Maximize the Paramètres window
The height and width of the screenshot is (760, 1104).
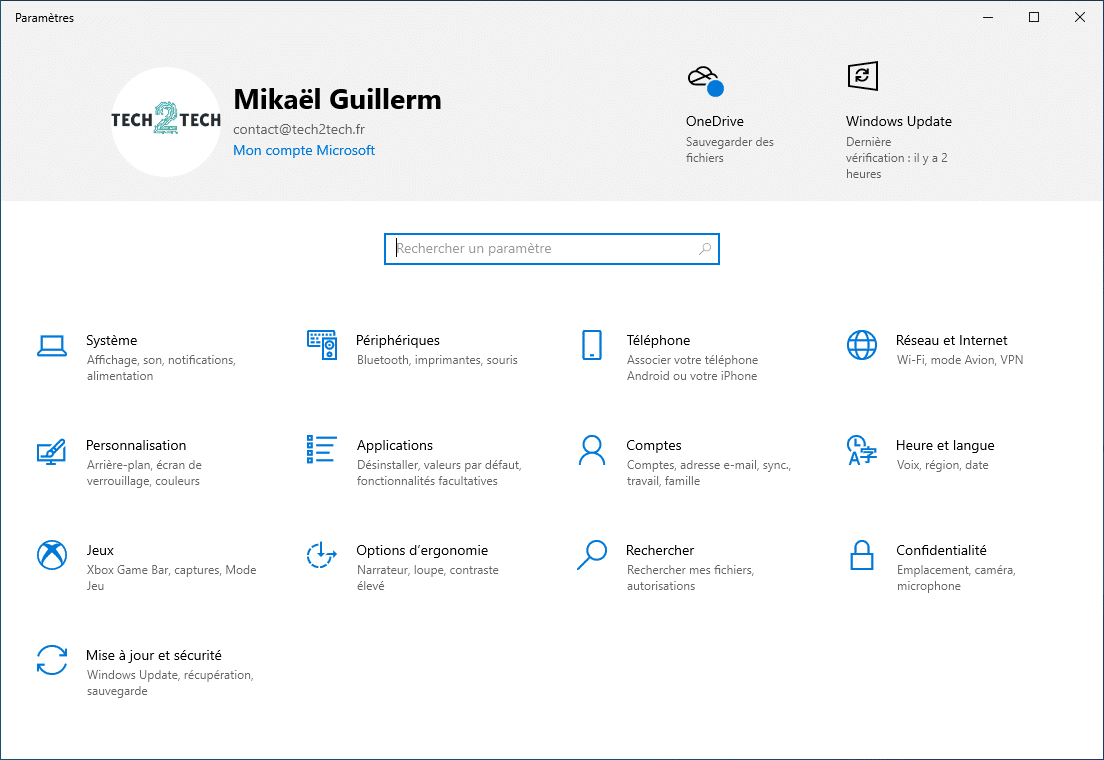coord(1034,17)
